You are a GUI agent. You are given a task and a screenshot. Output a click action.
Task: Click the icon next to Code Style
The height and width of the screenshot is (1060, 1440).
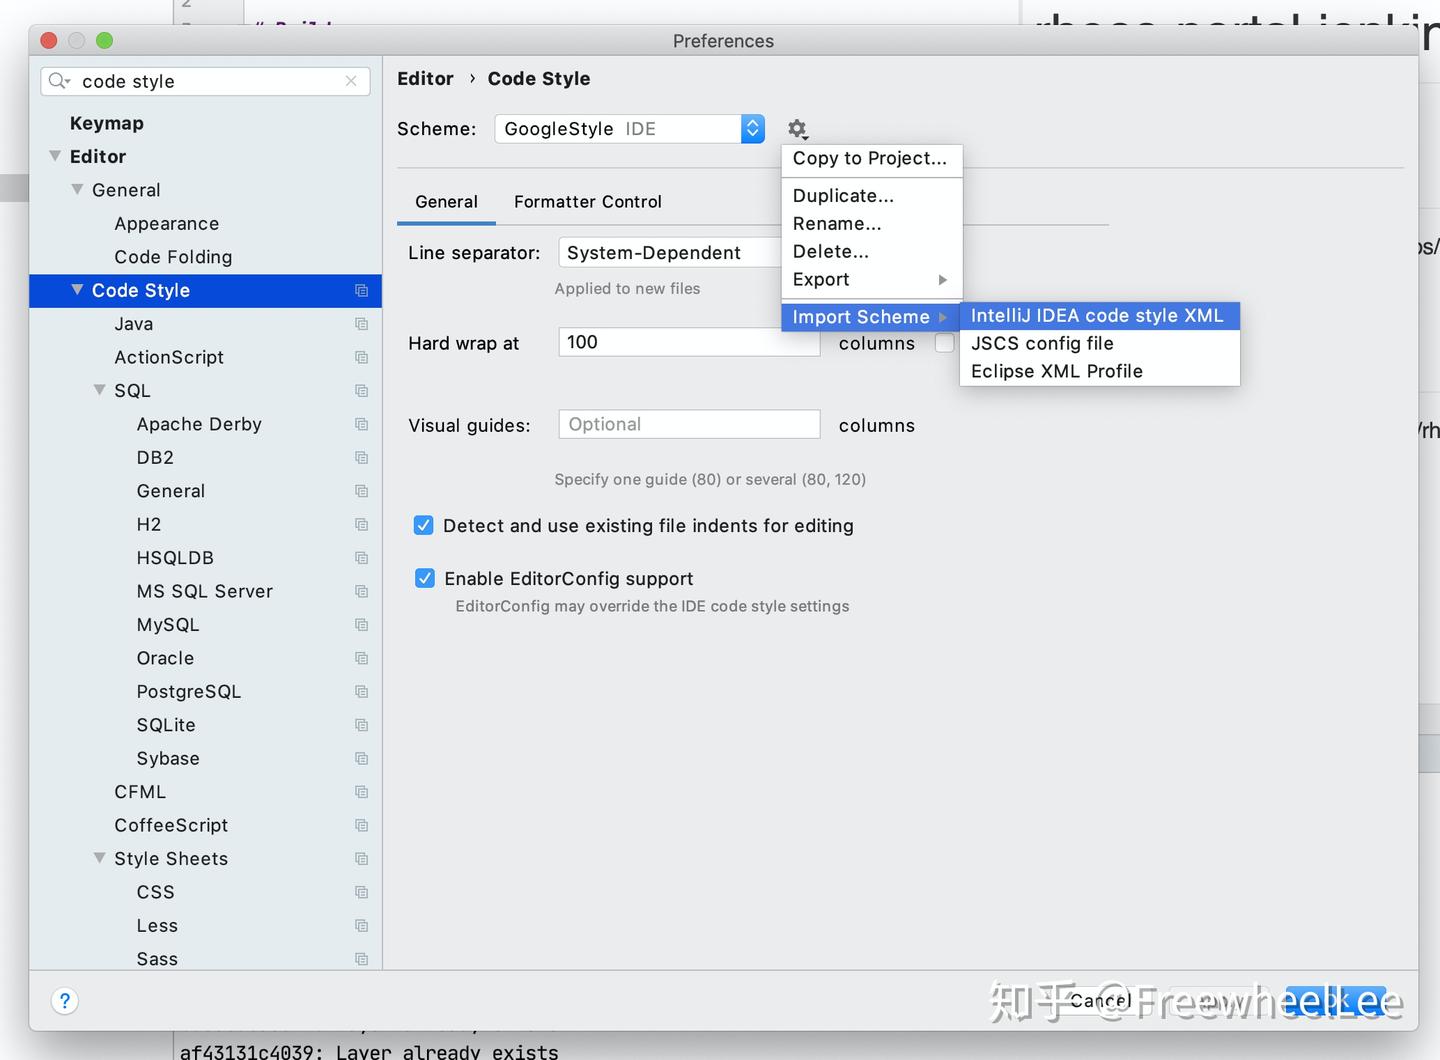[x=361, y=291]
